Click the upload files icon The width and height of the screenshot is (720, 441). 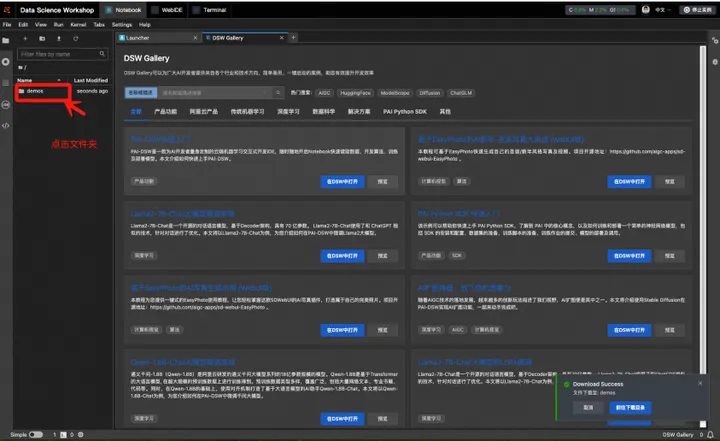pyautogui.click(x=59, y=39)
